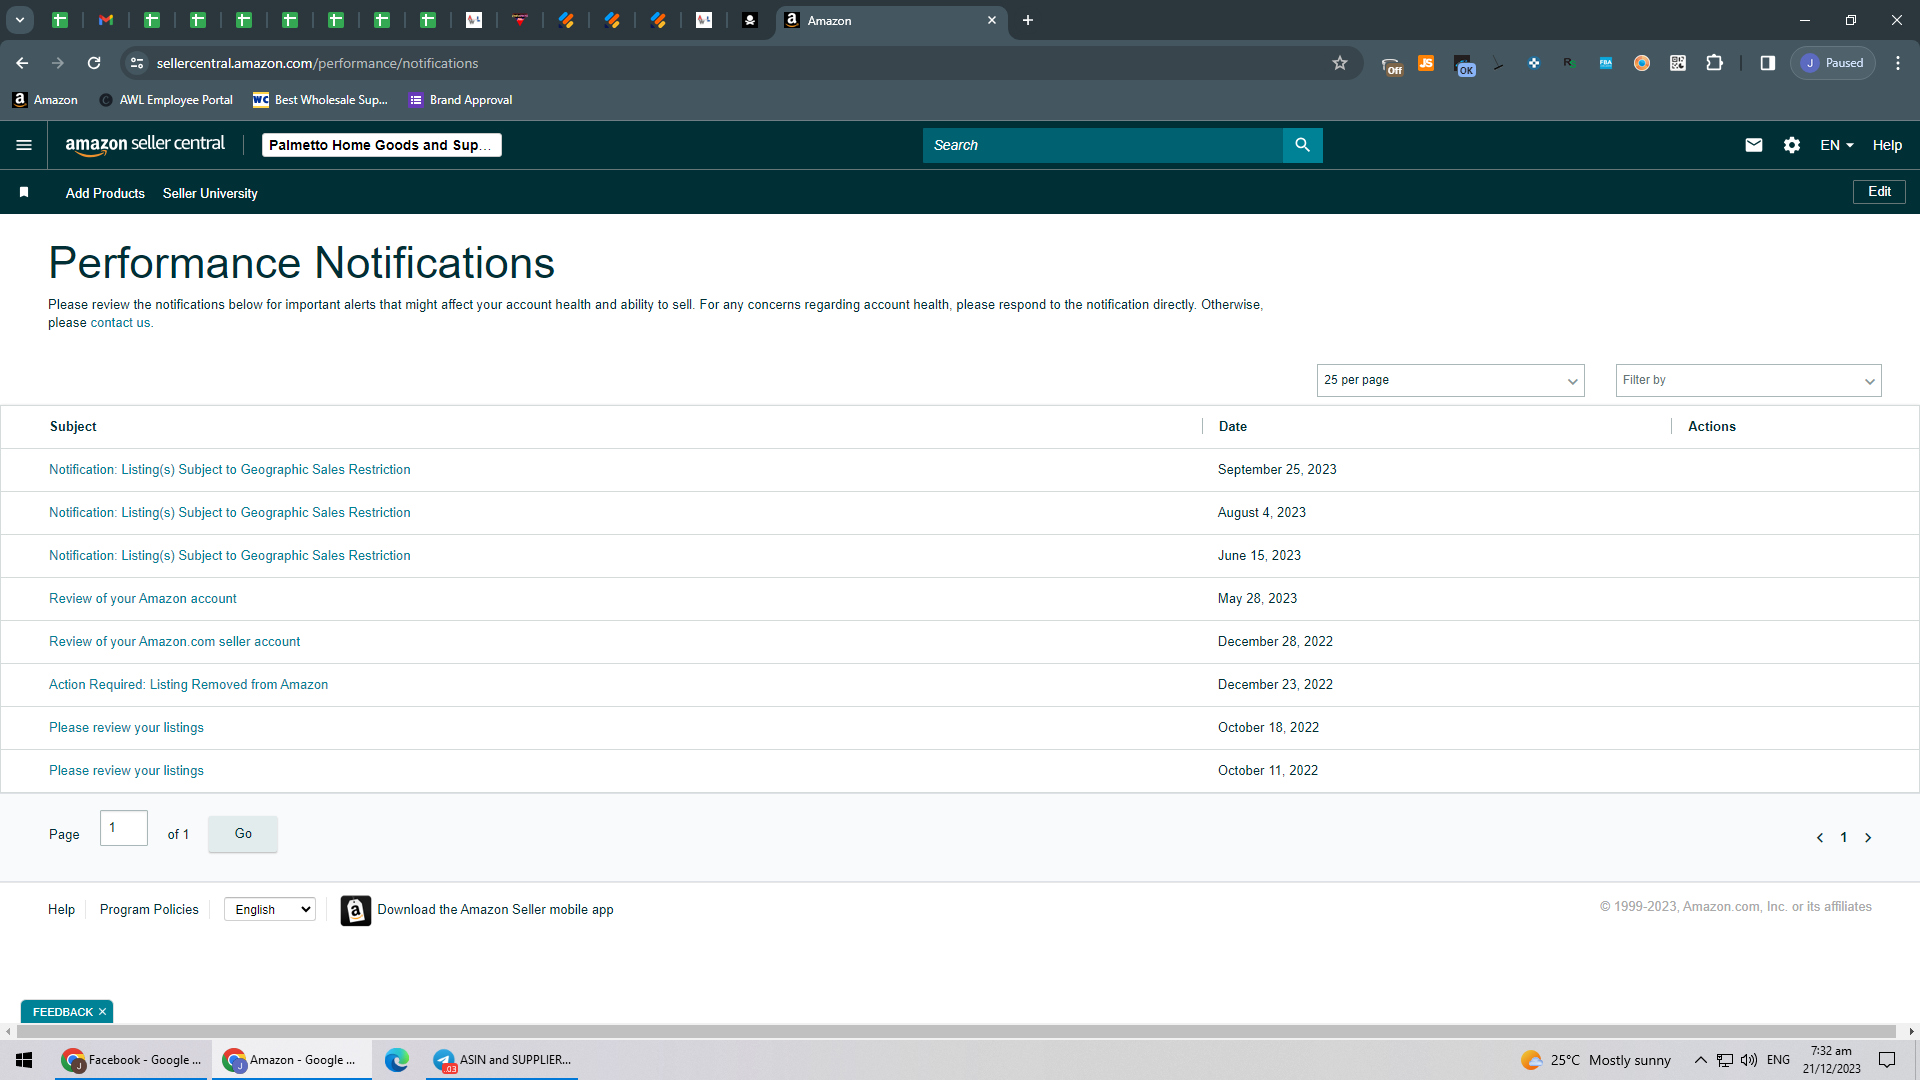Open the Filter by dropdown

pos(1748,380)
